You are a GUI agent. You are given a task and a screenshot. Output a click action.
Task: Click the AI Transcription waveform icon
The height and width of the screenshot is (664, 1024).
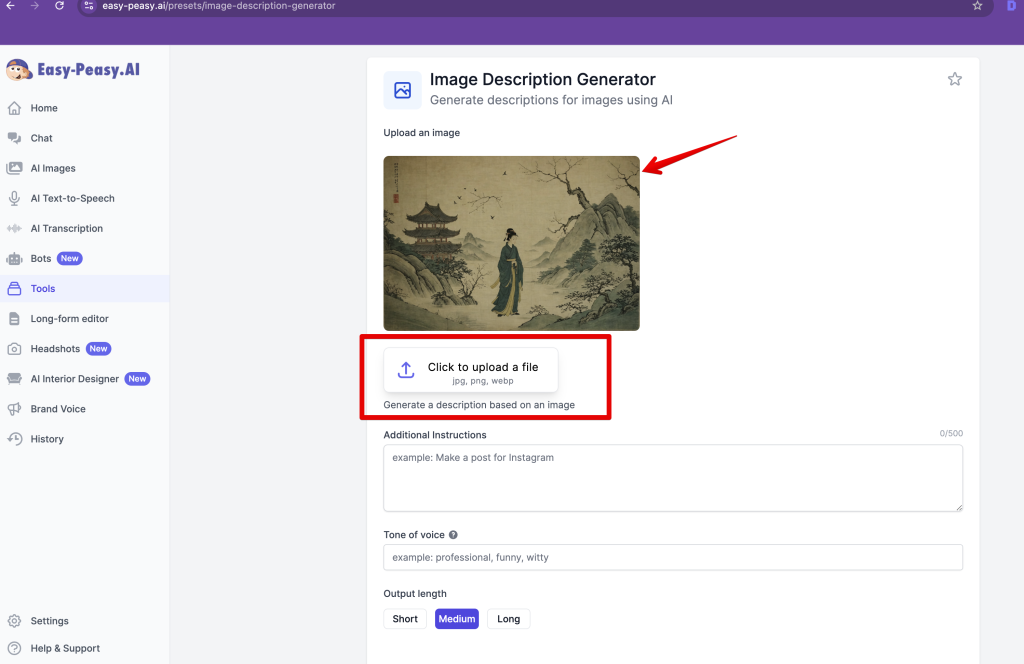(x=14, y=228)
